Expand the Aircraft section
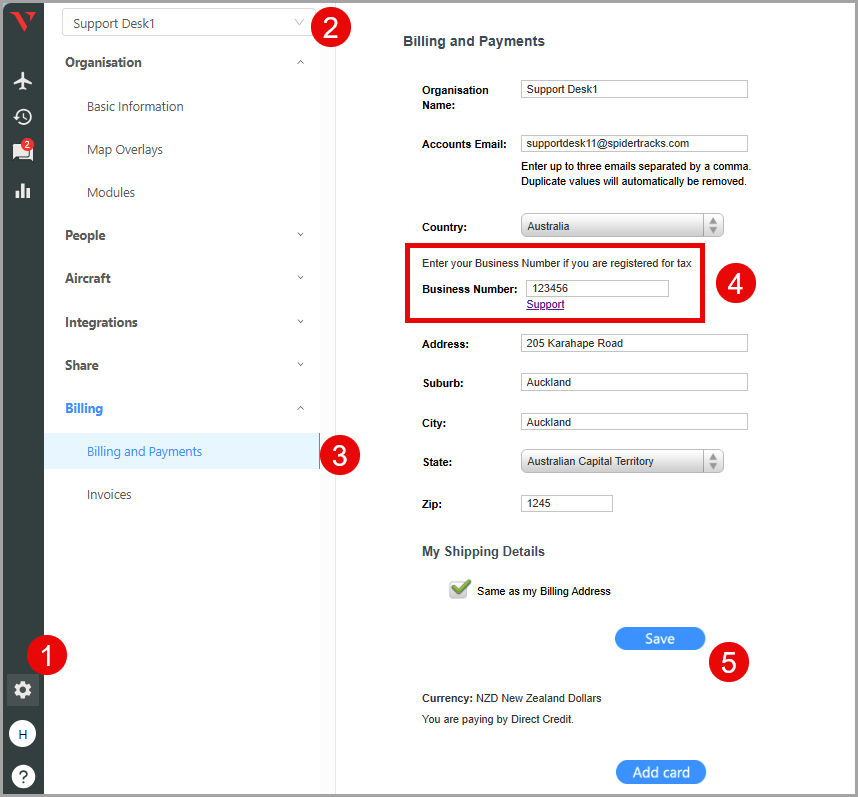858x797 pixels. [x=185, y=278]
